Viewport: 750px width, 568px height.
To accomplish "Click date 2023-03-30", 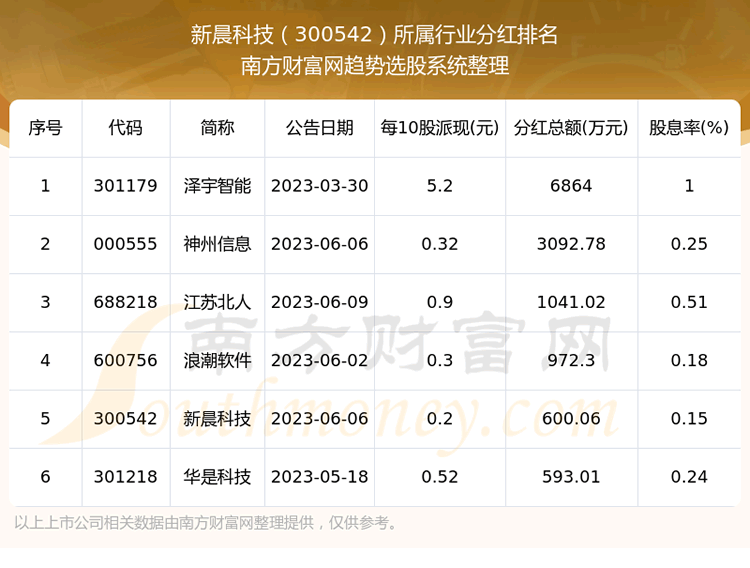I will (x=320, y=186).
